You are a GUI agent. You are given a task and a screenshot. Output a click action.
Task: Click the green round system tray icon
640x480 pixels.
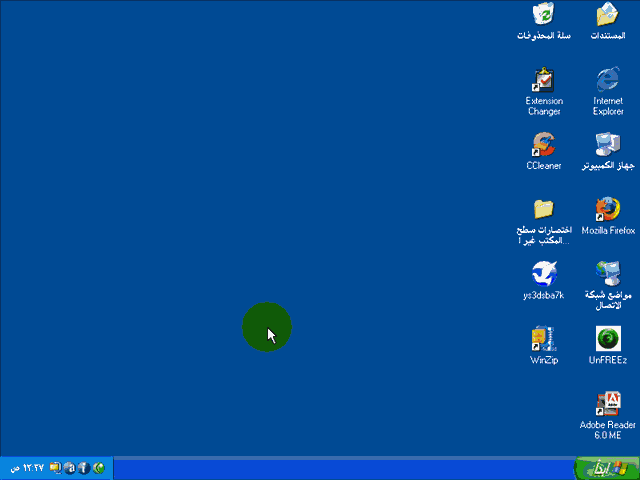pyautogui.click(x=98, y=468)
